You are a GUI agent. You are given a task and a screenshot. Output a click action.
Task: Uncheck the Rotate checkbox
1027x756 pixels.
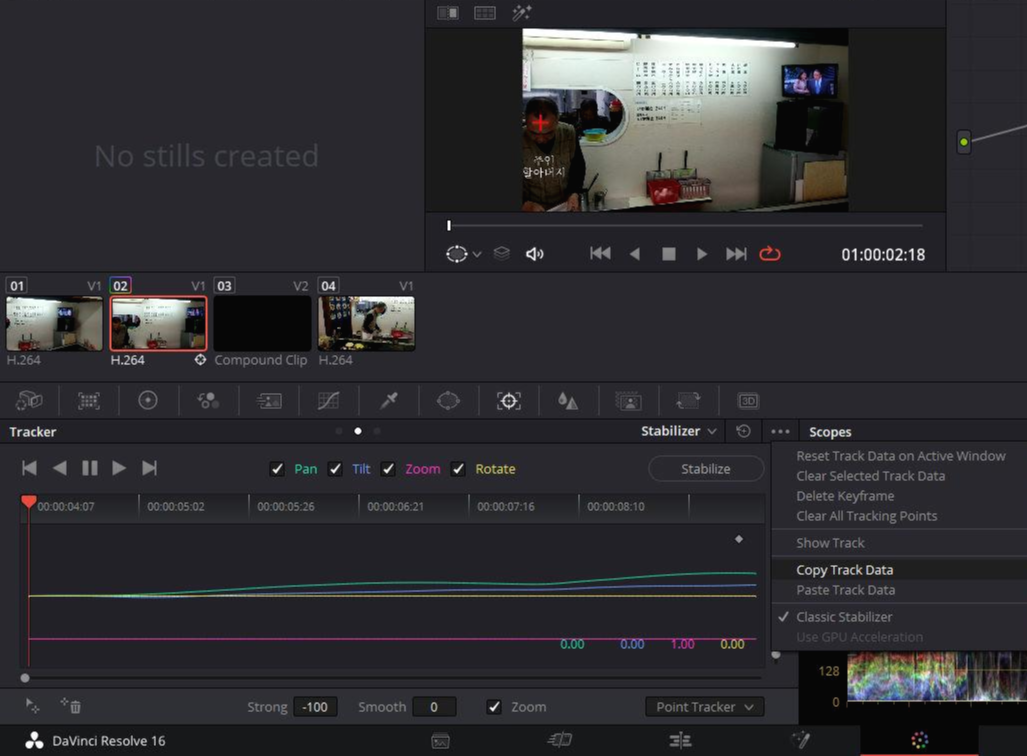[458, 469]
